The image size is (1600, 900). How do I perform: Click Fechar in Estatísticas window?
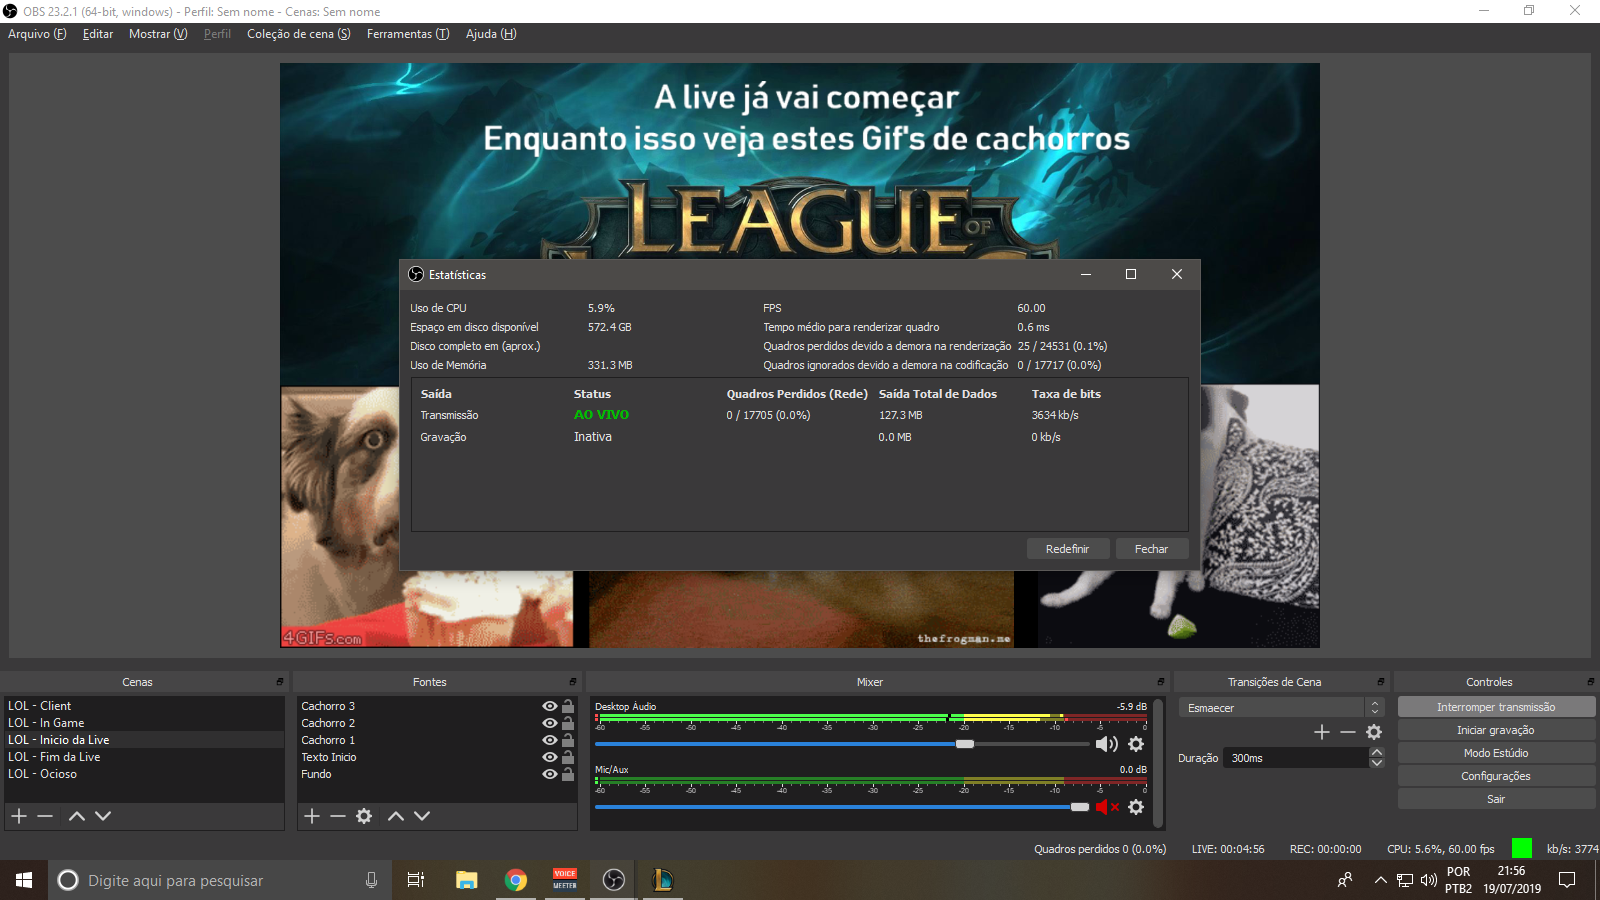[x=1151, y=549]
